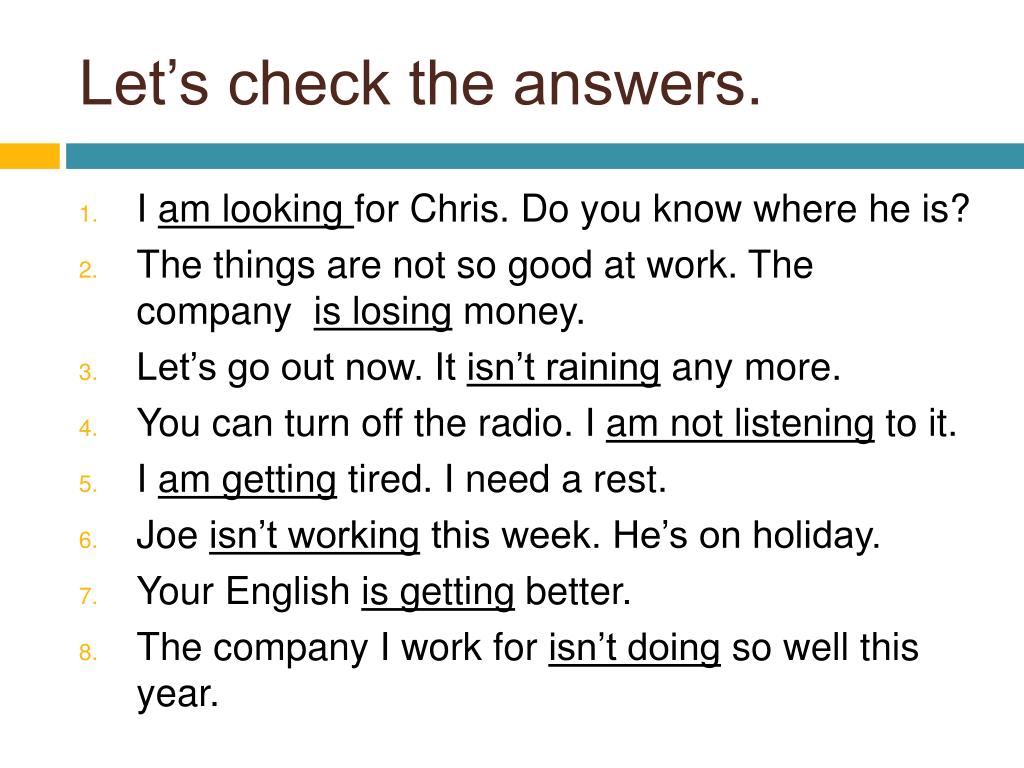Select underlined answer "isn't raining"
Viewport: 1024px width, 768px height.
point(563,368)
